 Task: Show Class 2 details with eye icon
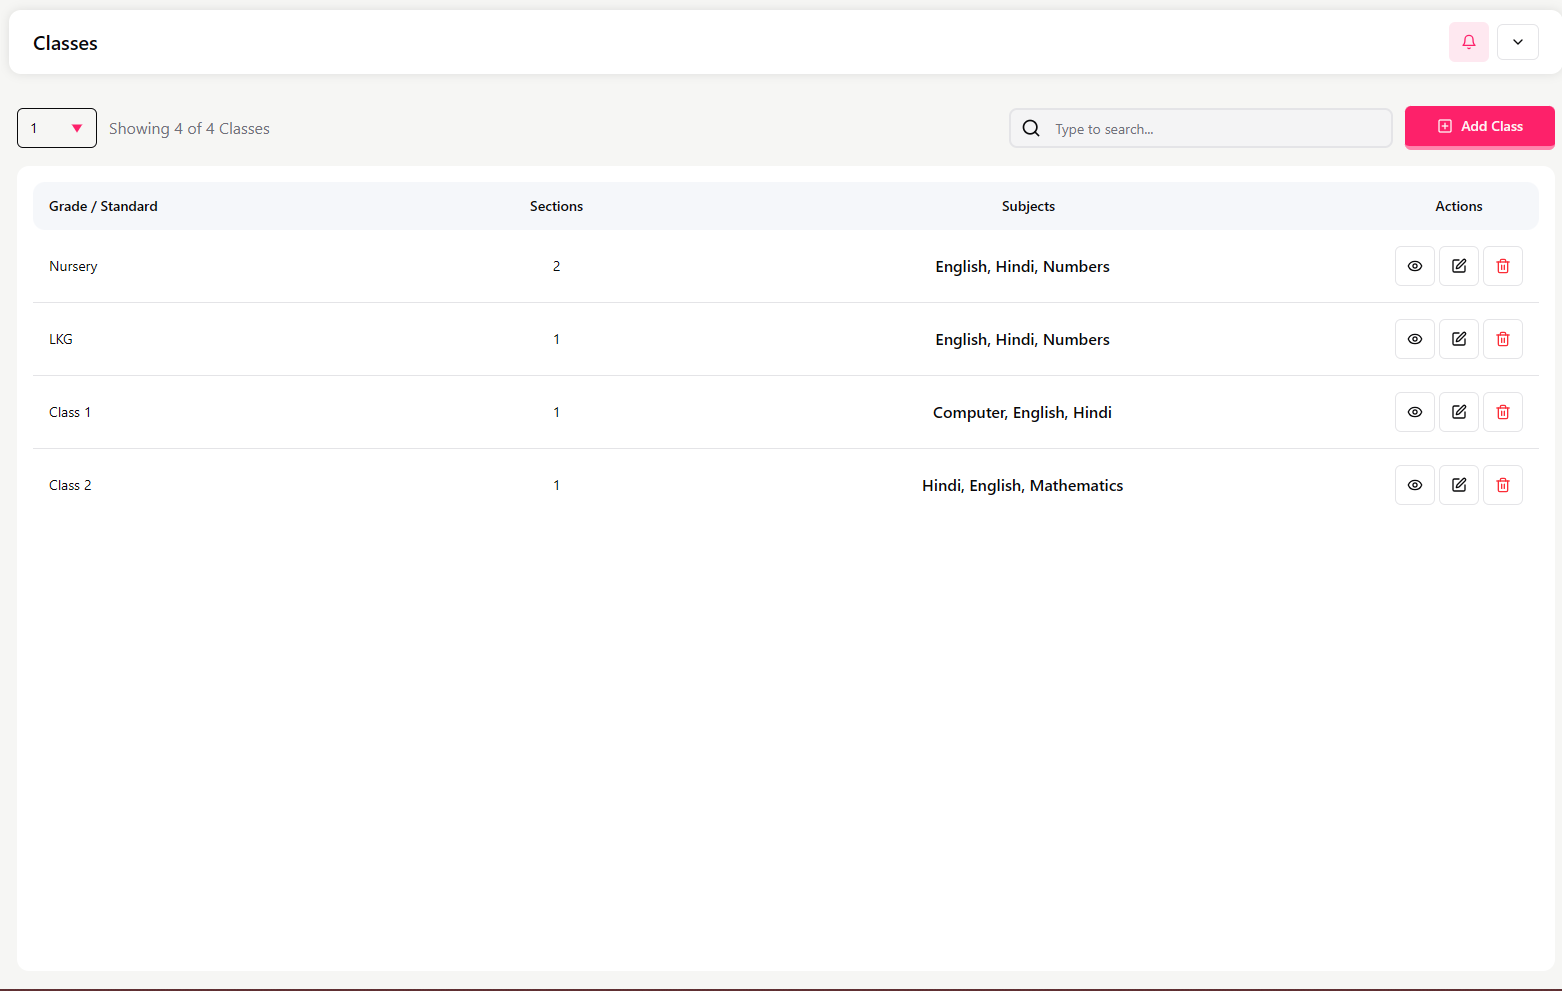pos(1414,485)
